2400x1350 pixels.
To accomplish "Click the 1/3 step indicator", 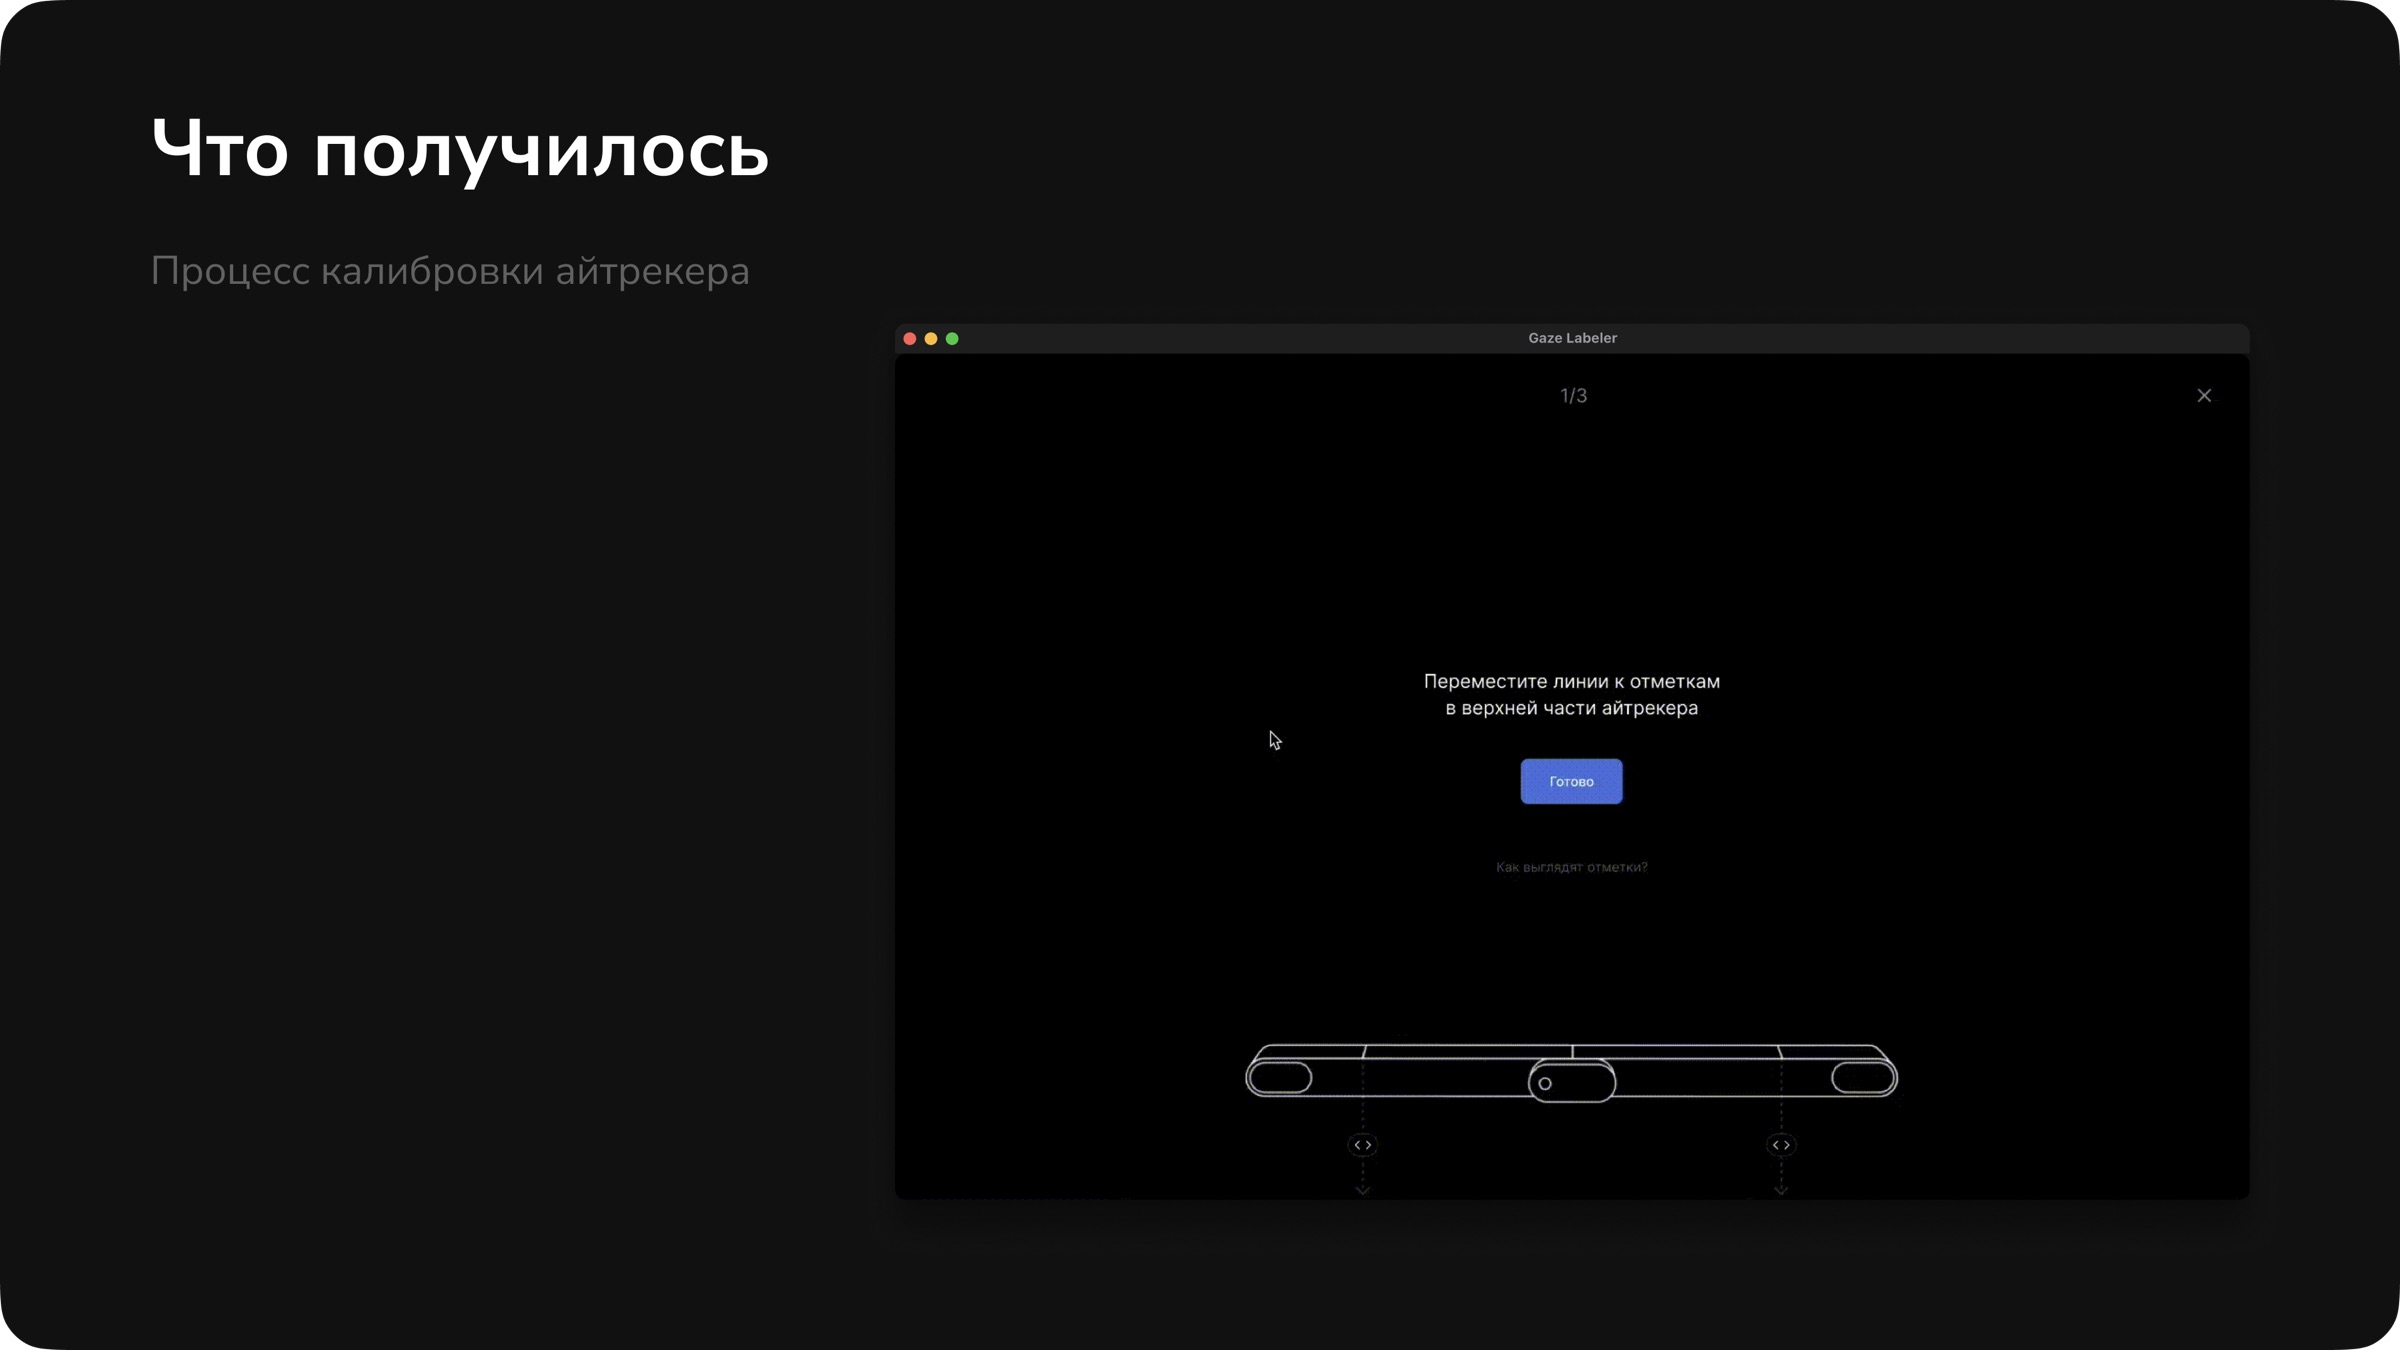I will coord(1573,396).
